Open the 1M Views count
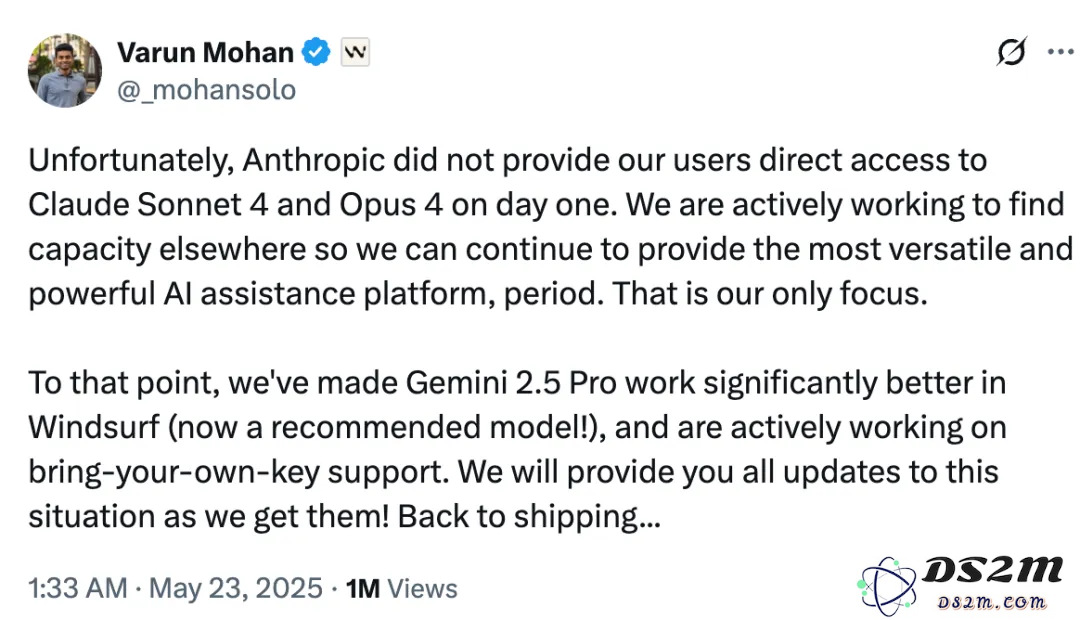 tap(401, 588)
